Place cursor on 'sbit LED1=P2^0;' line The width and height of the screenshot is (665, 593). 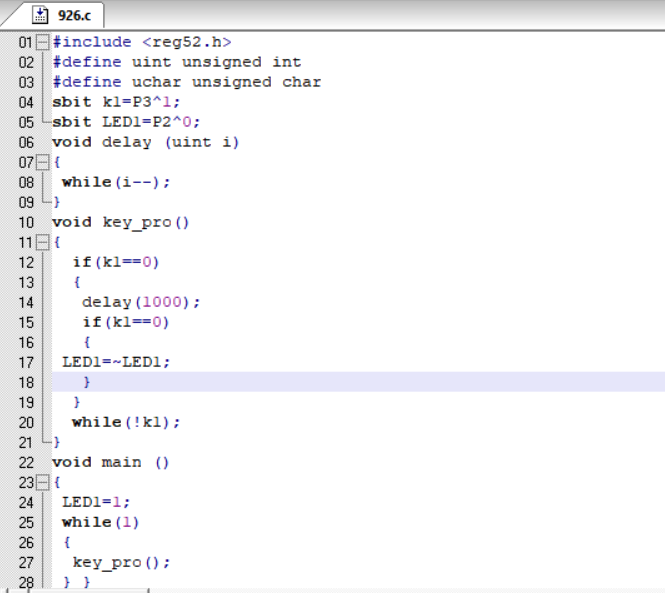coord(126,122)
